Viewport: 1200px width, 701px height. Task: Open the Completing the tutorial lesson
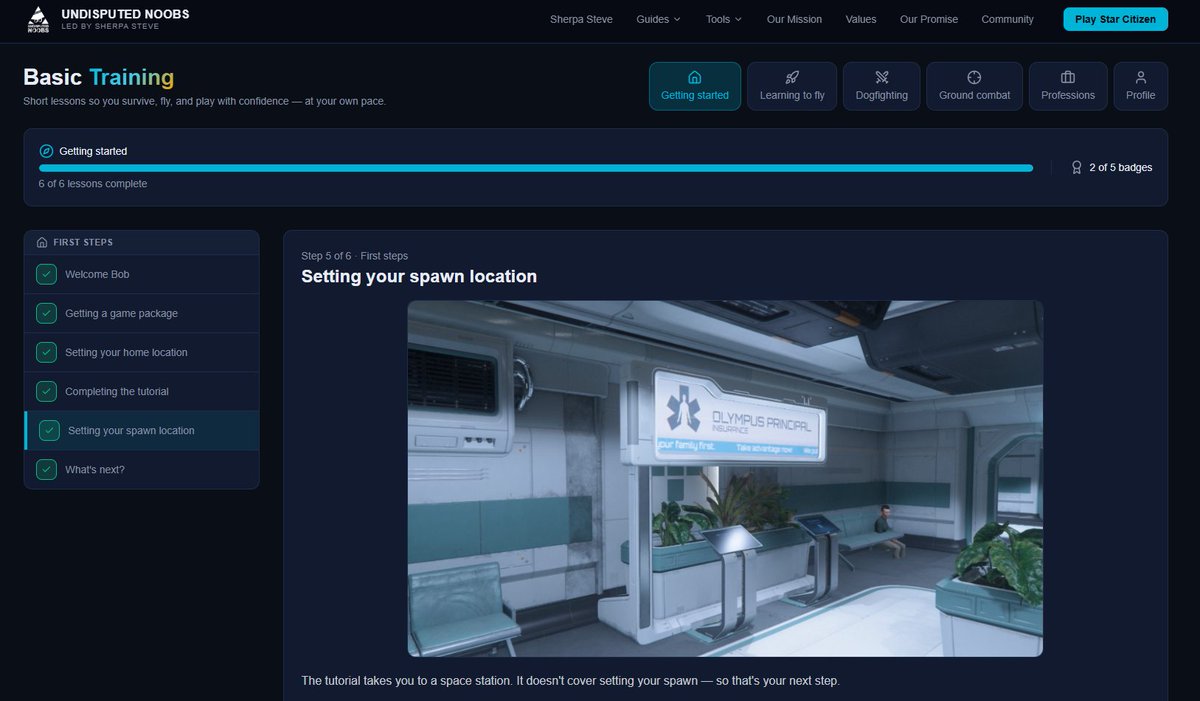point(142,391)
